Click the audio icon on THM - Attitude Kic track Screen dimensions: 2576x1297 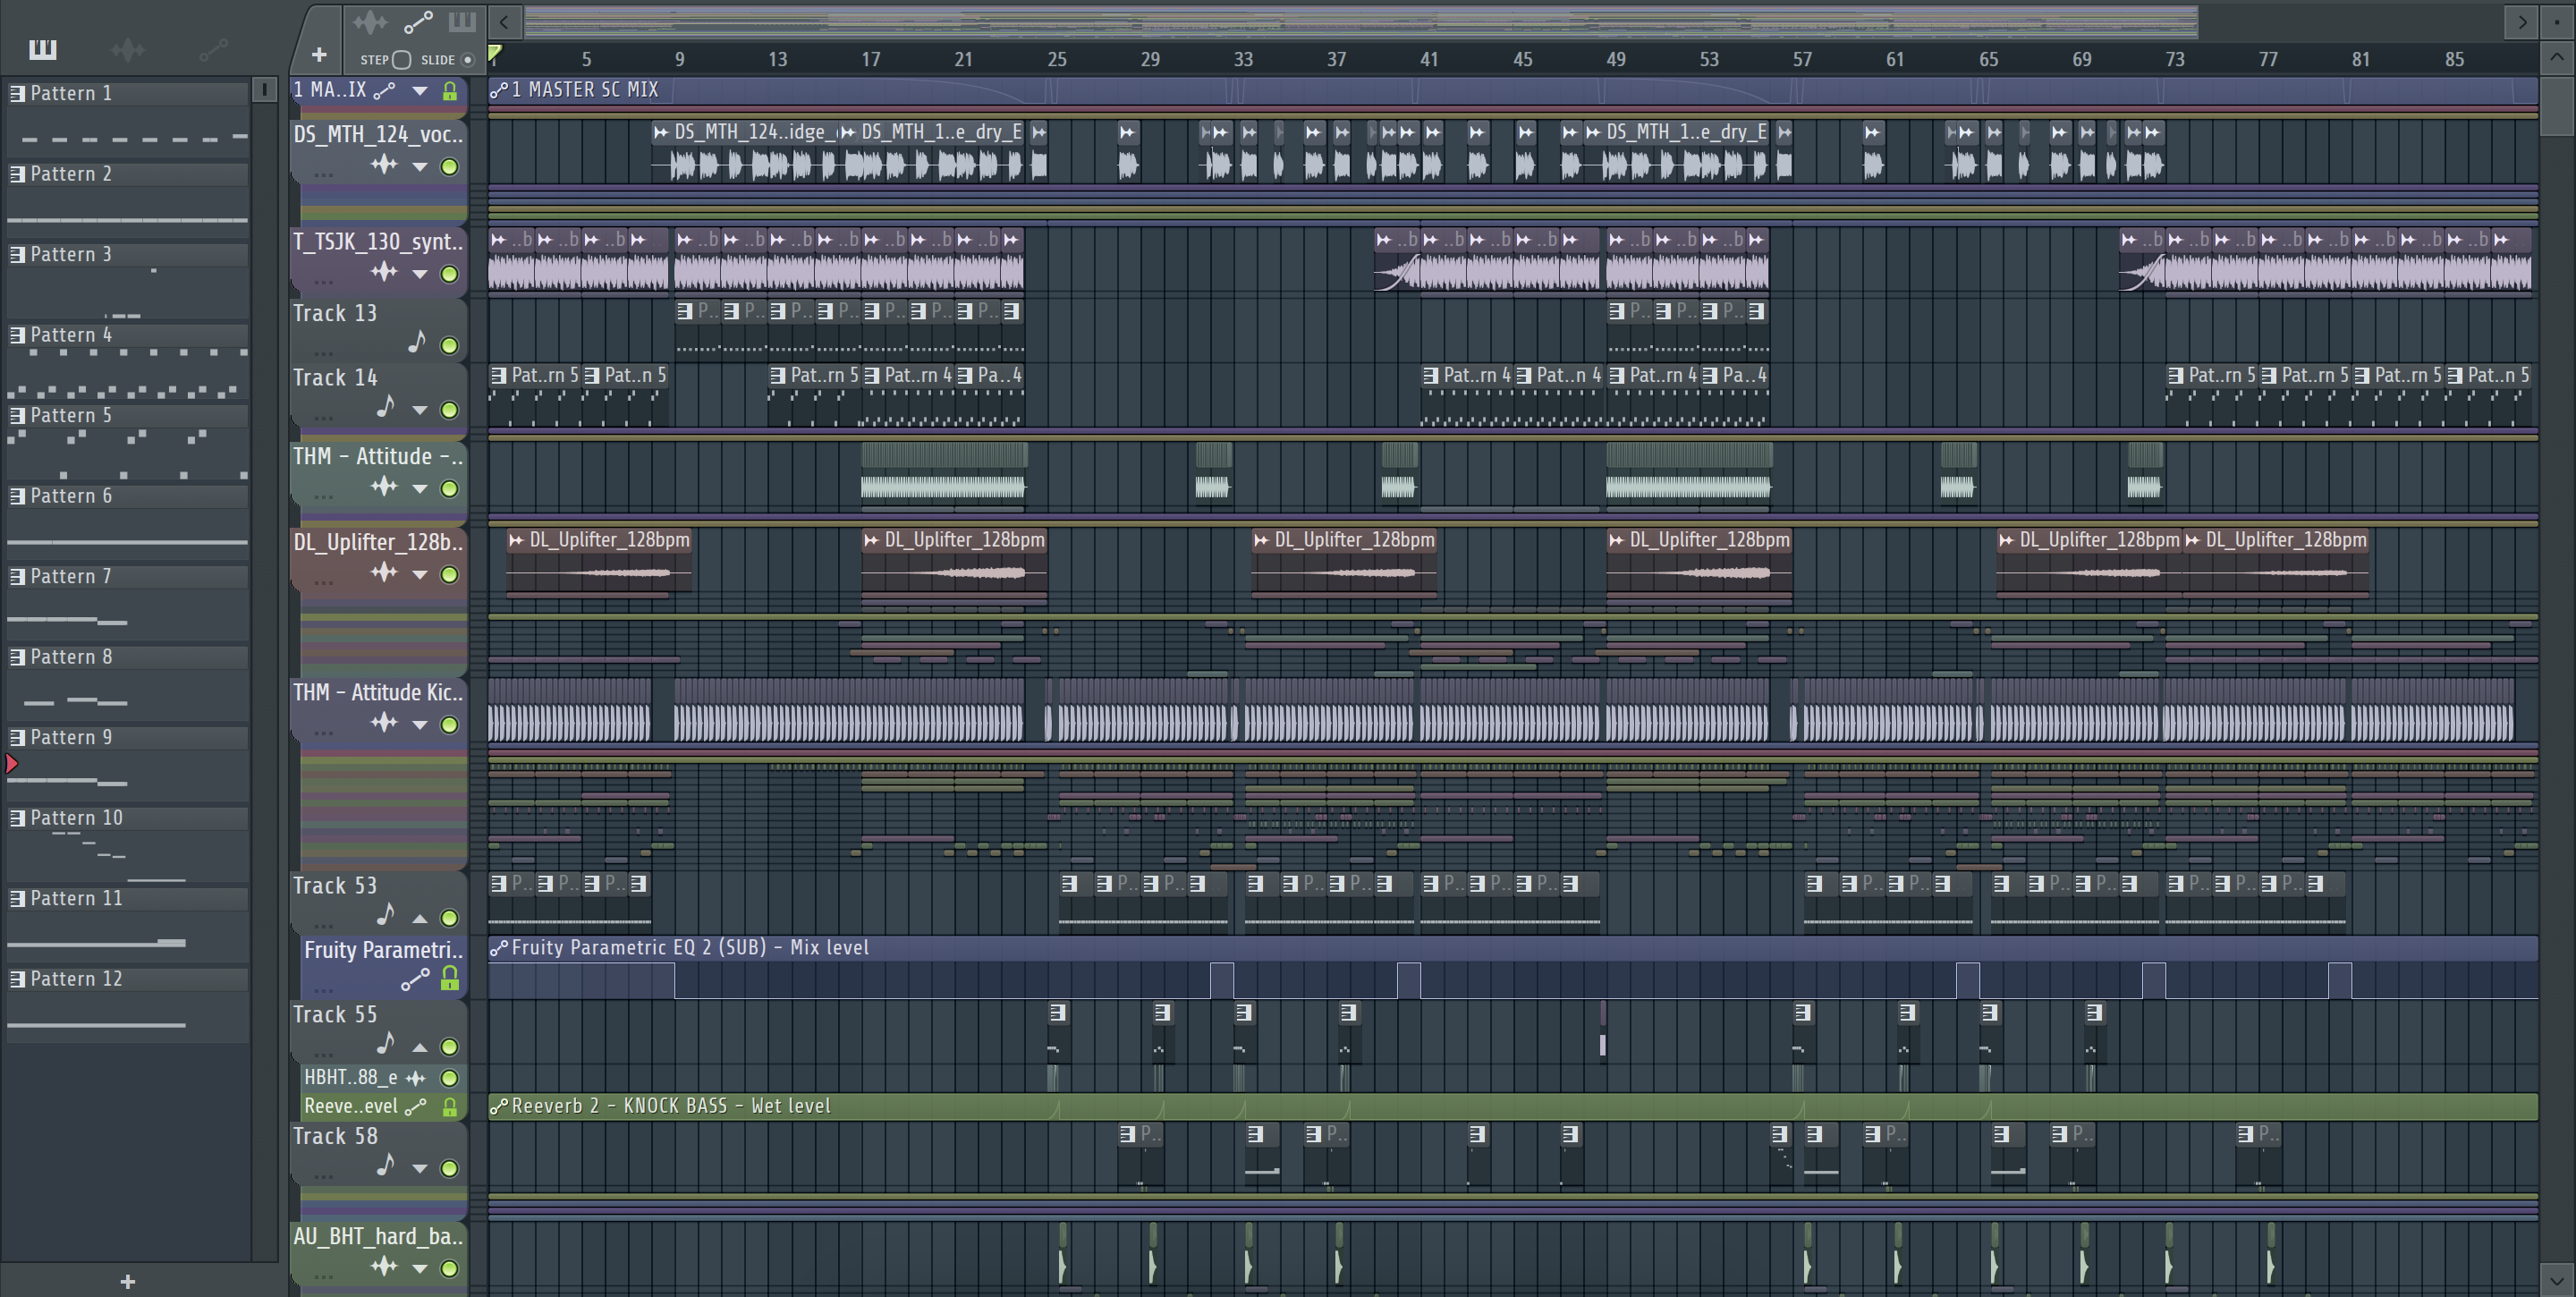pos(384,723)
